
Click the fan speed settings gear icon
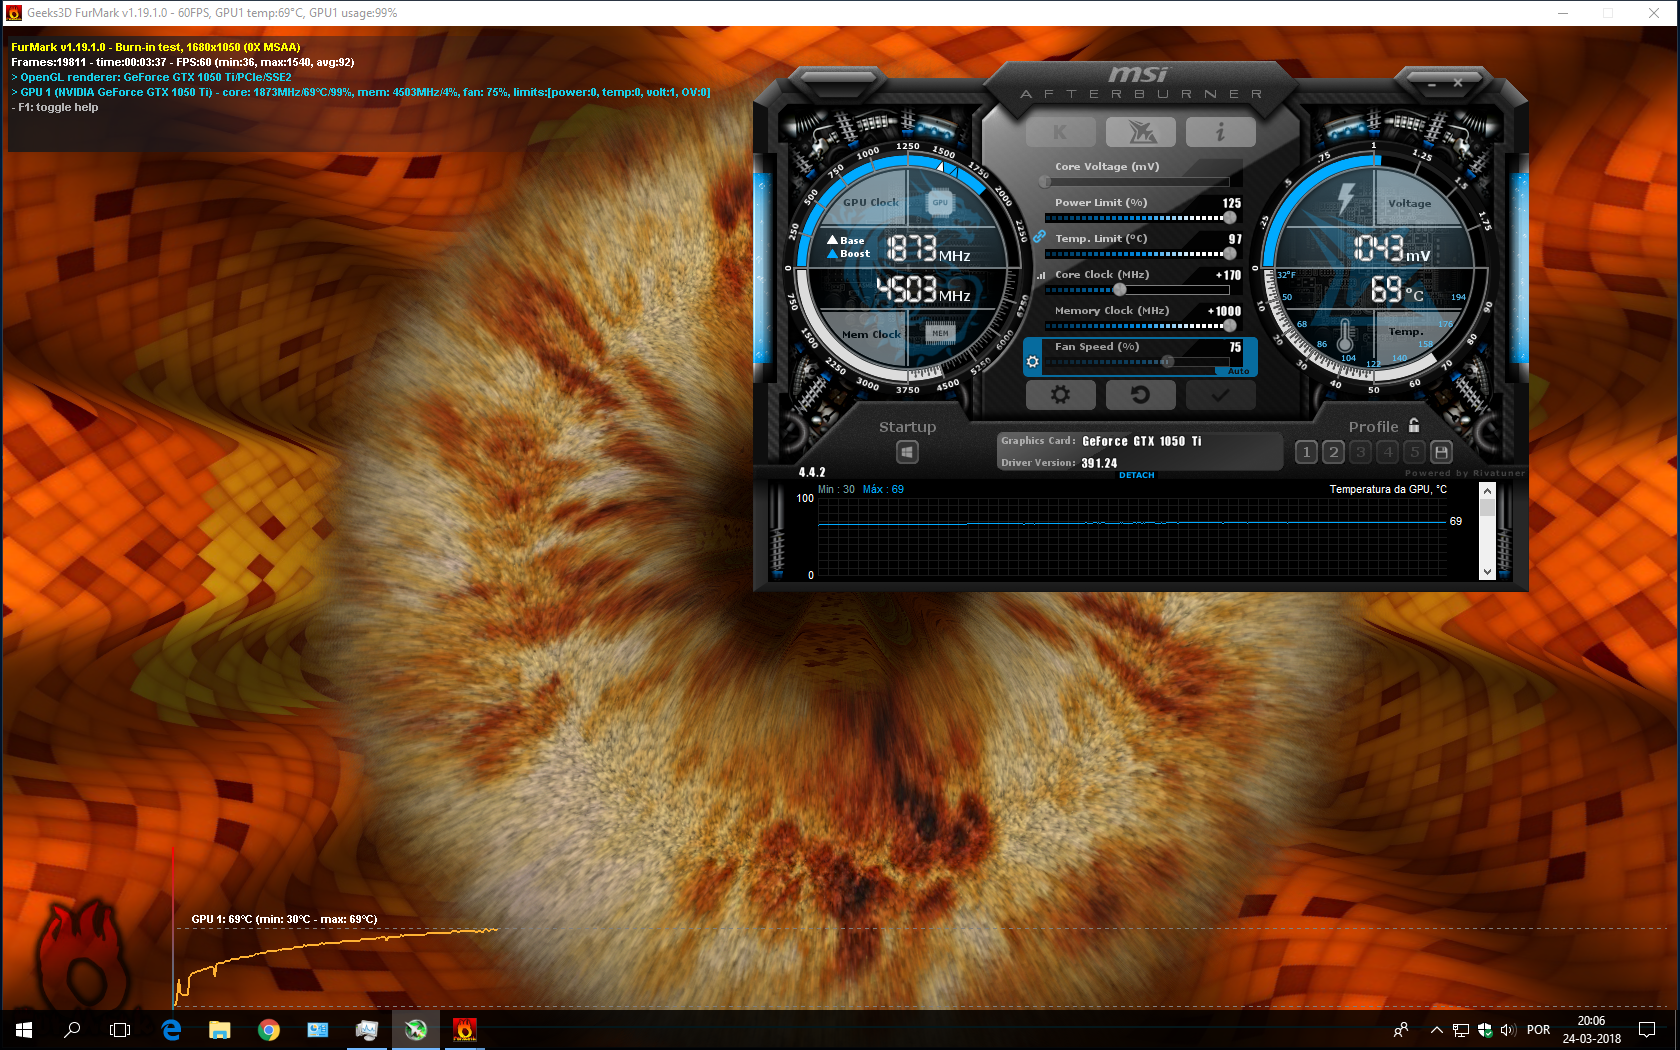coord(1033,362)
